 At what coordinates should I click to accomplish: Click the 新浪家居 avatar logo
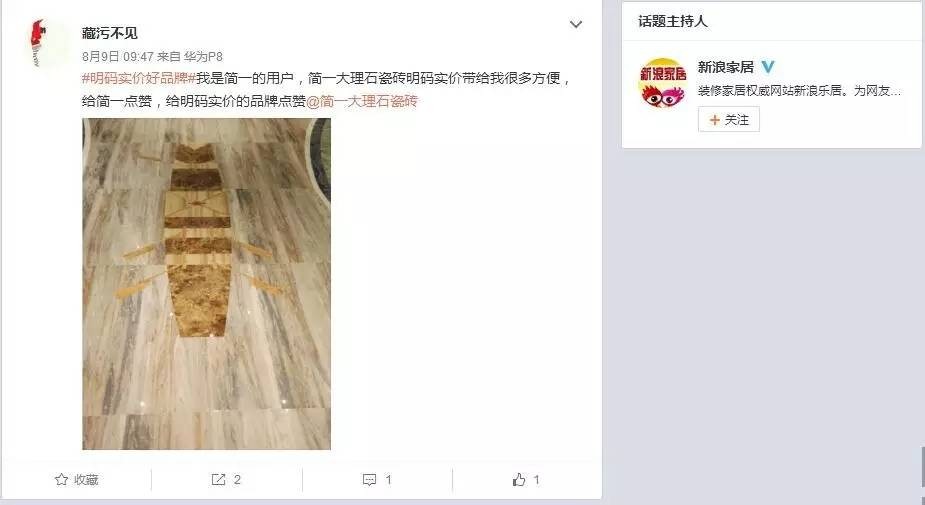tap(662, 82)
